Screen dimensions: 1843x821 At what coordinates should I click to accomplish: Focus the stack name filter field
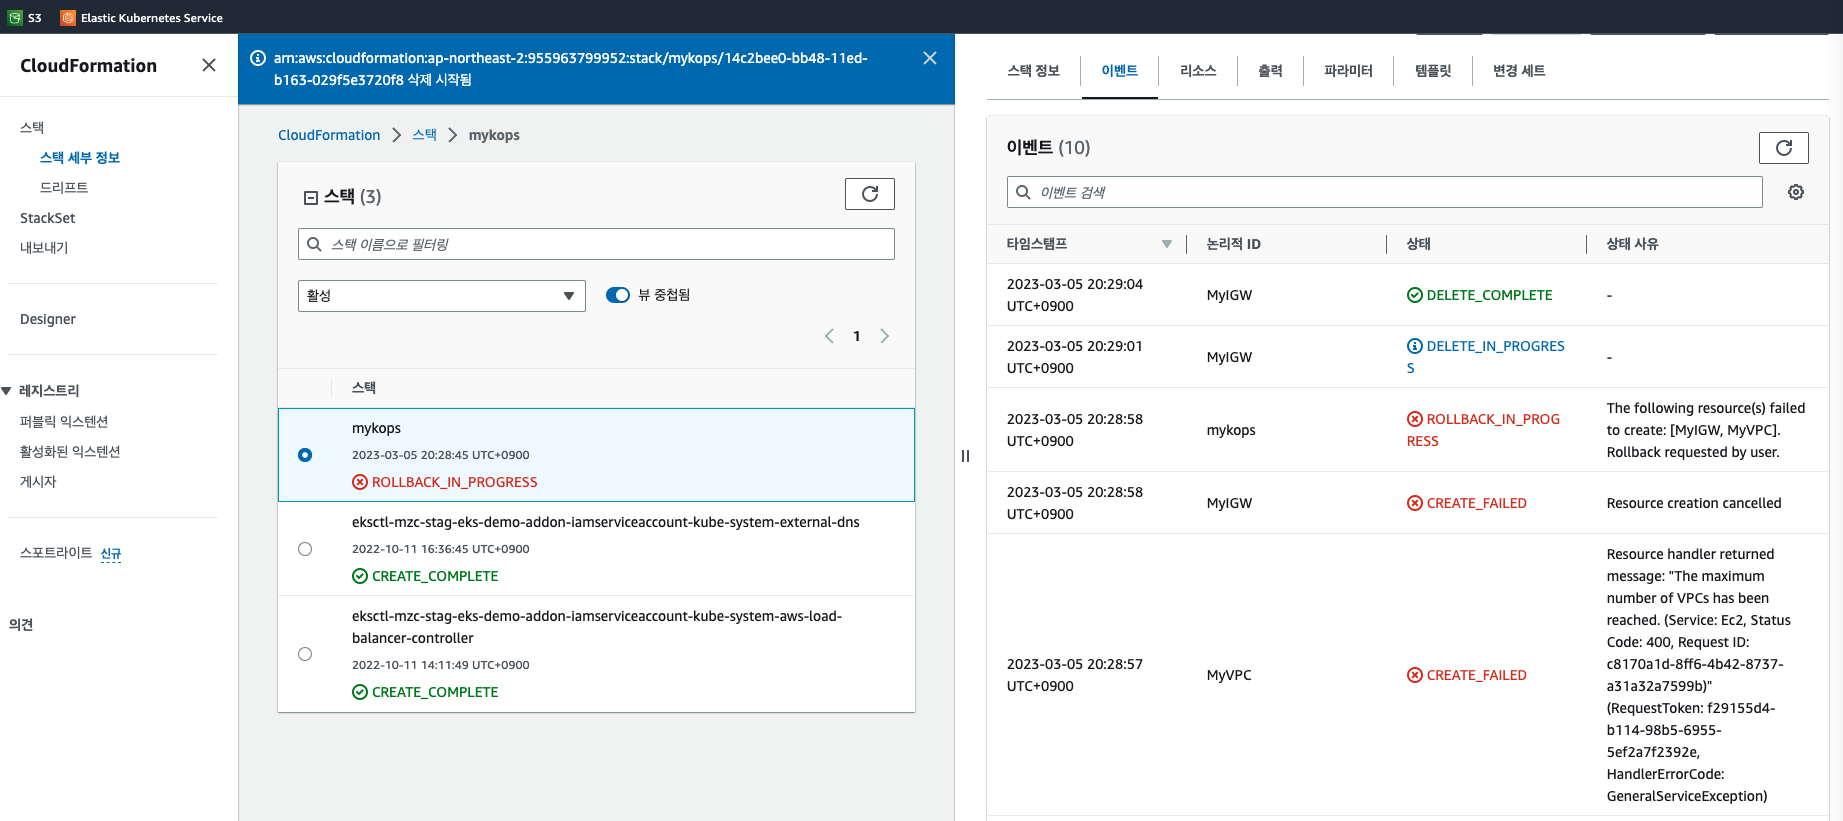[596, 244]
